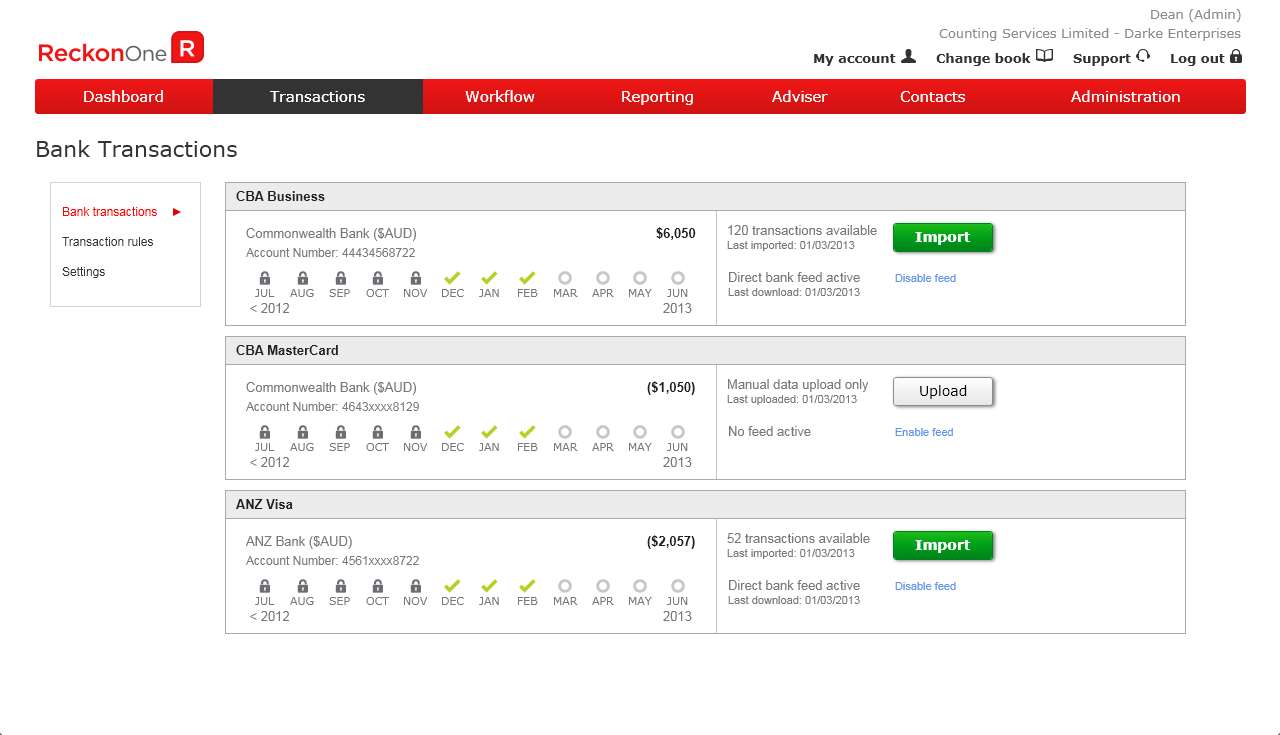Click AUG lock icon in CBA MasterCard
1280x735 pixels.
(x=302, y=432)
